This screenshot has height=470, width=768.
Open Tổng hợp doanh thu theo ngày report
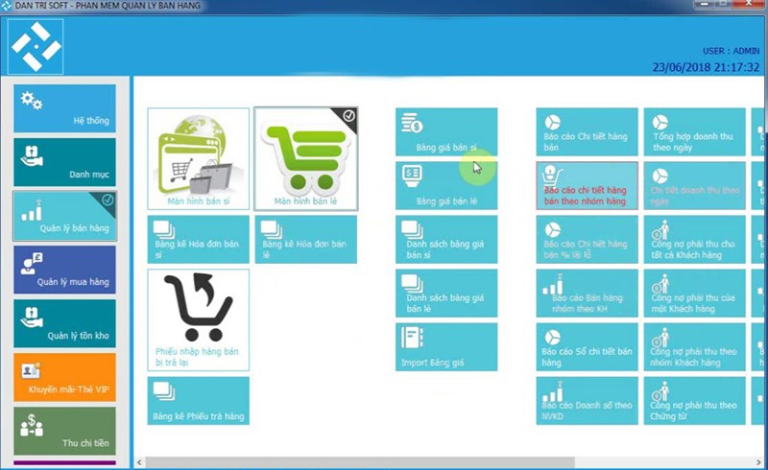(693, 133)
